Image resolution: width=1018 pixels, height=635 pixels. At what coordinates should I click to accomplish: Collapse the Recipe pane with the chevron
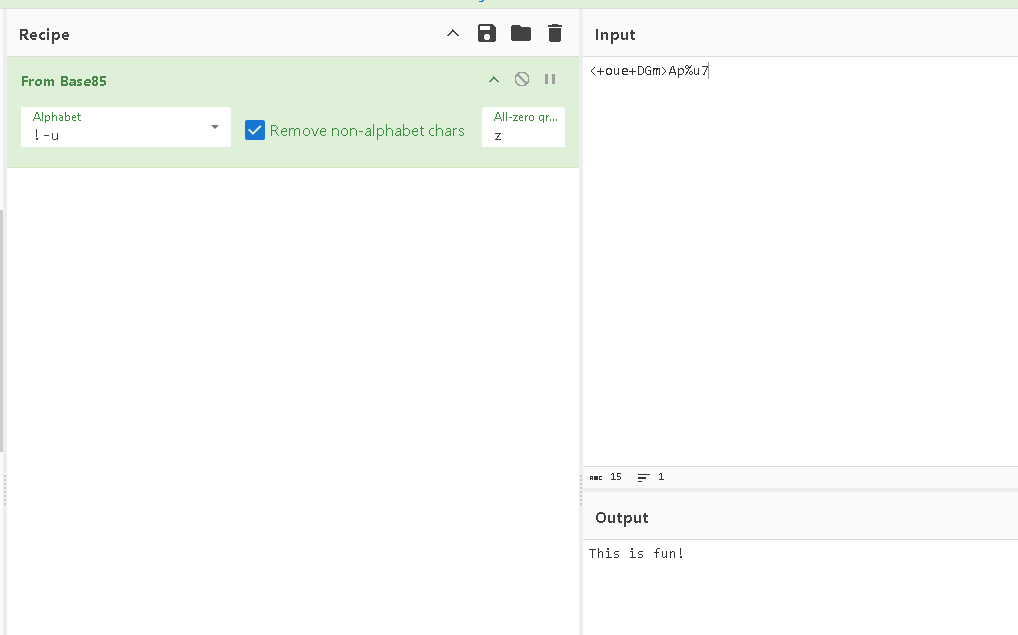tap(453, 34)
